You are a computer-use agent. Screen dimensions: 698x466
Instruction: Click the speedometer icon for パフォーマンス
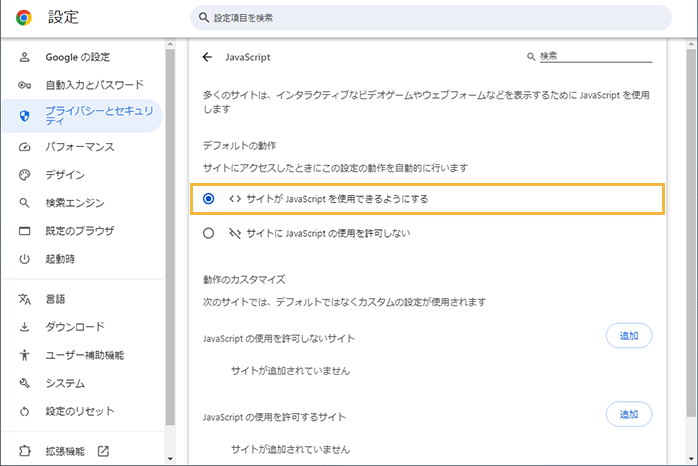[24, 147]
